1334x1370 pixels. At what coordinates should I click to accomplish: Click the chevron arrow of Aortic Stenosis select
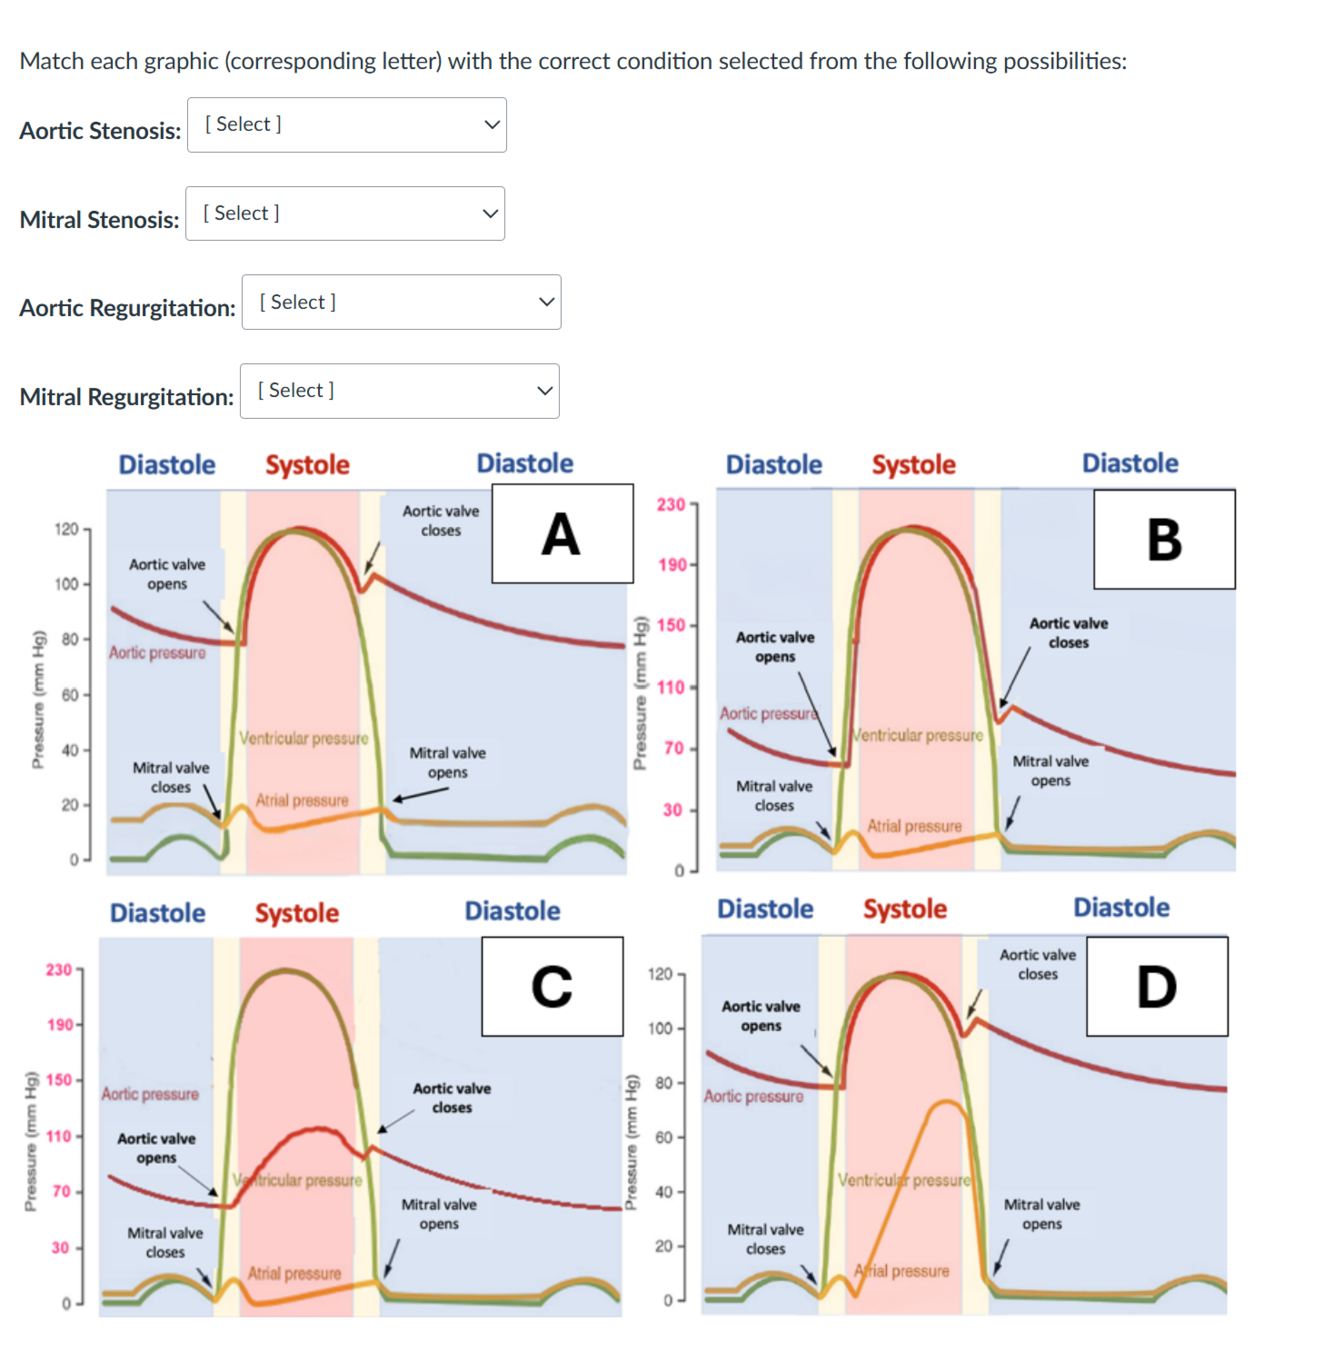[x=491, y=125]
